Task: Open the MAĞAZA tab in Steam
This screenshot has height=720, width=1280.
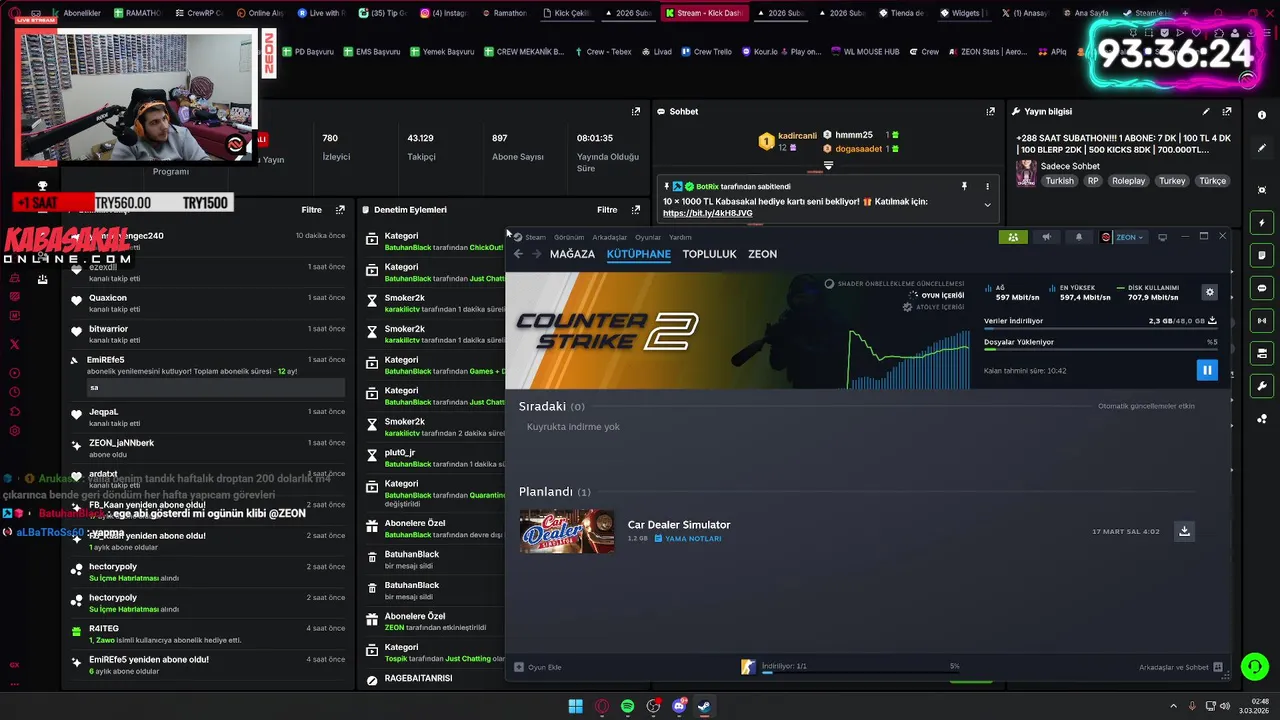Action: click(x=572, y=254)
